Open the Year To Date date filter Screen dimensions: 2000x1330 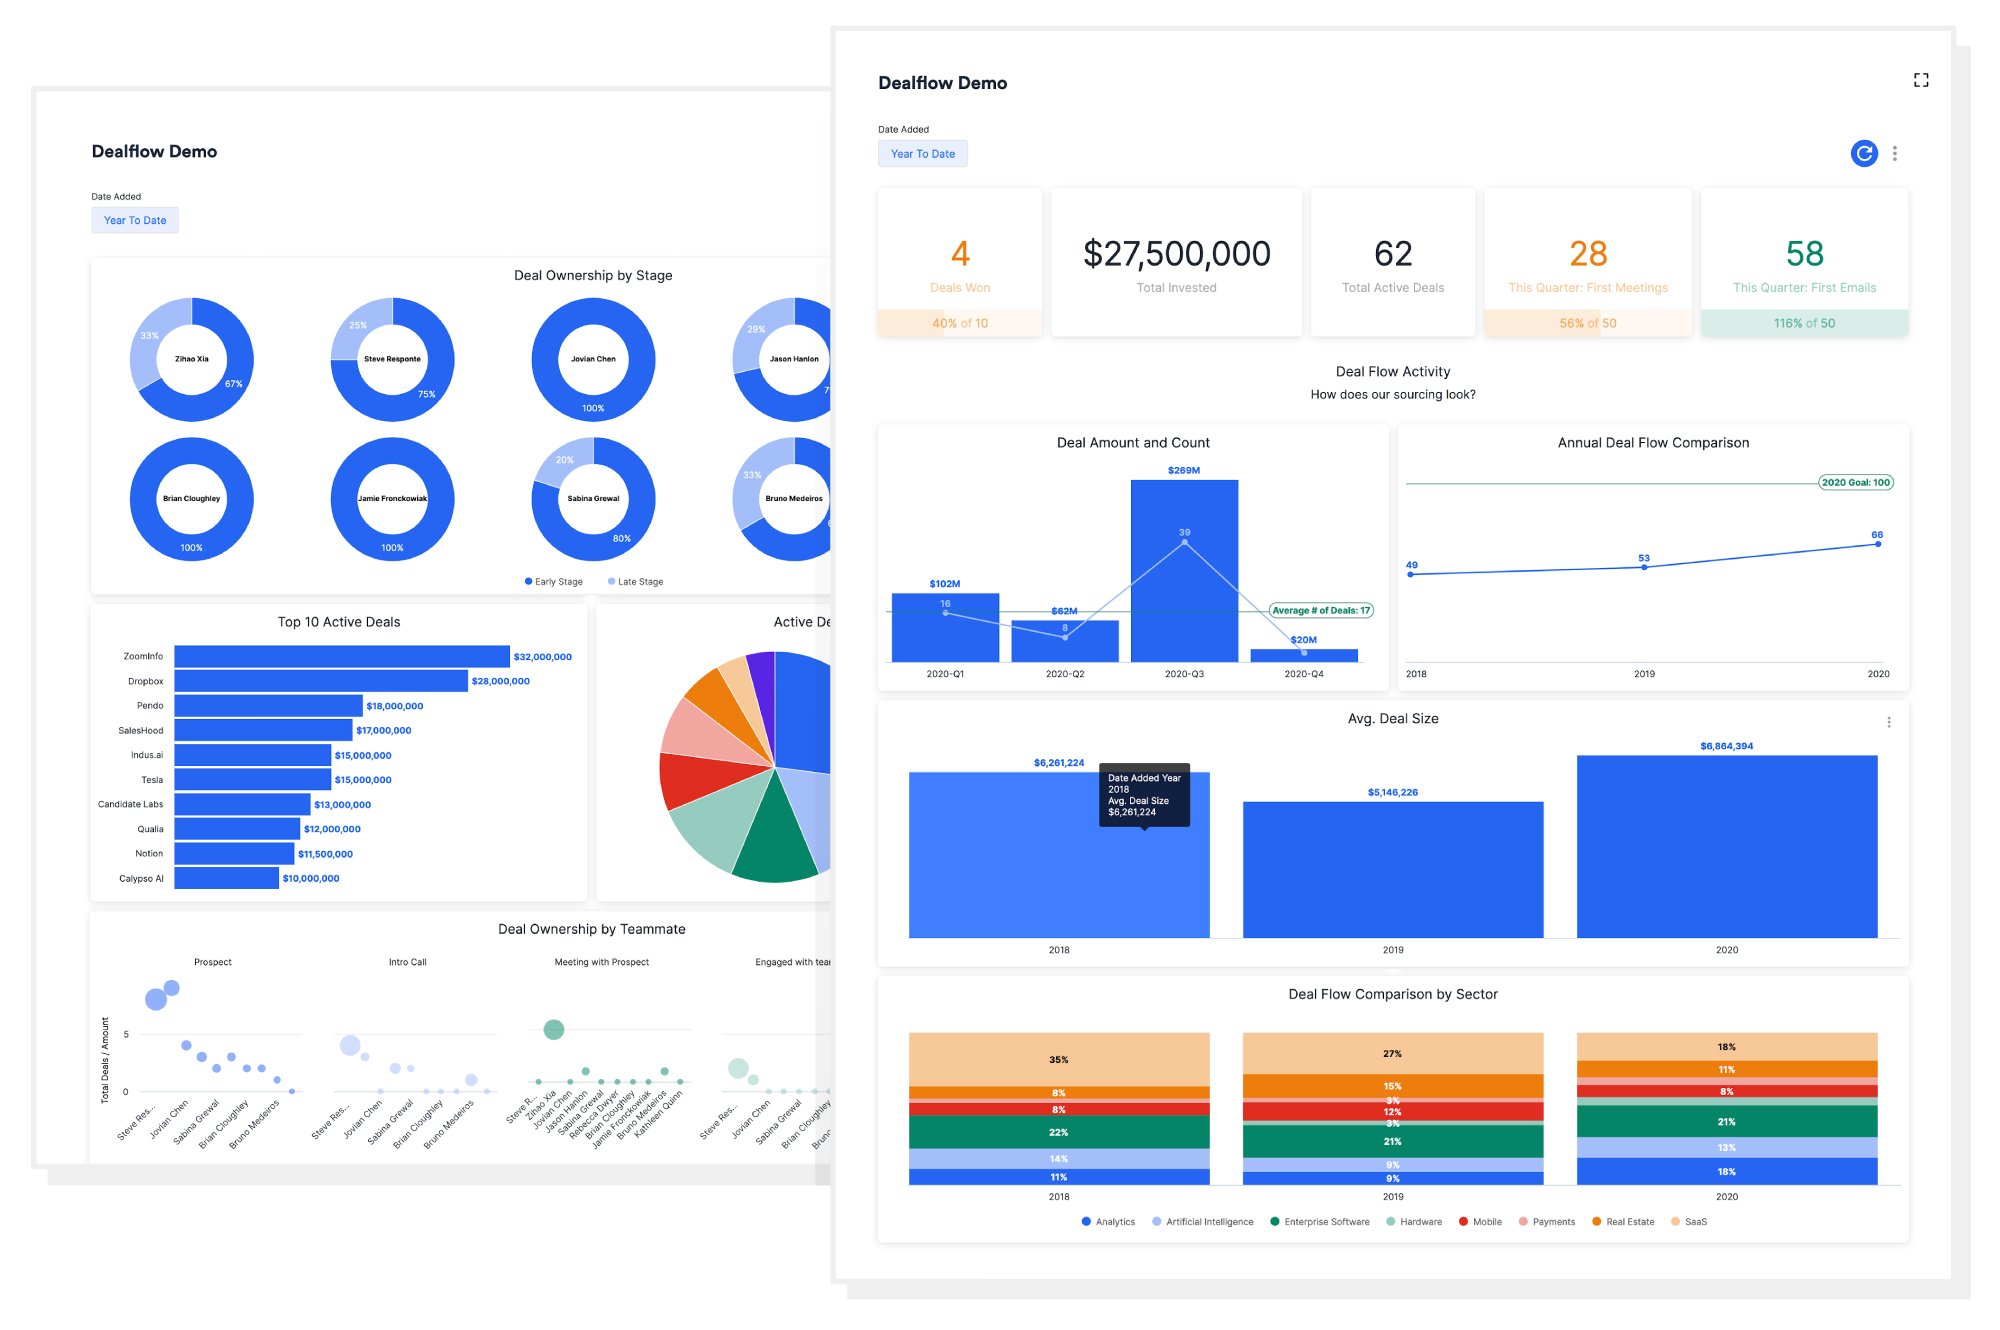(922, 153)
